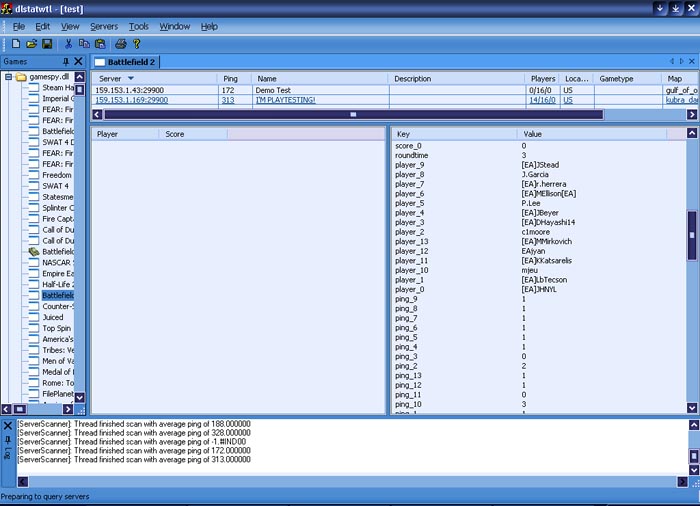The image size is (700, 506).
Task: Click the Copy toolbar icon
Action: click(x=84, y=44)
